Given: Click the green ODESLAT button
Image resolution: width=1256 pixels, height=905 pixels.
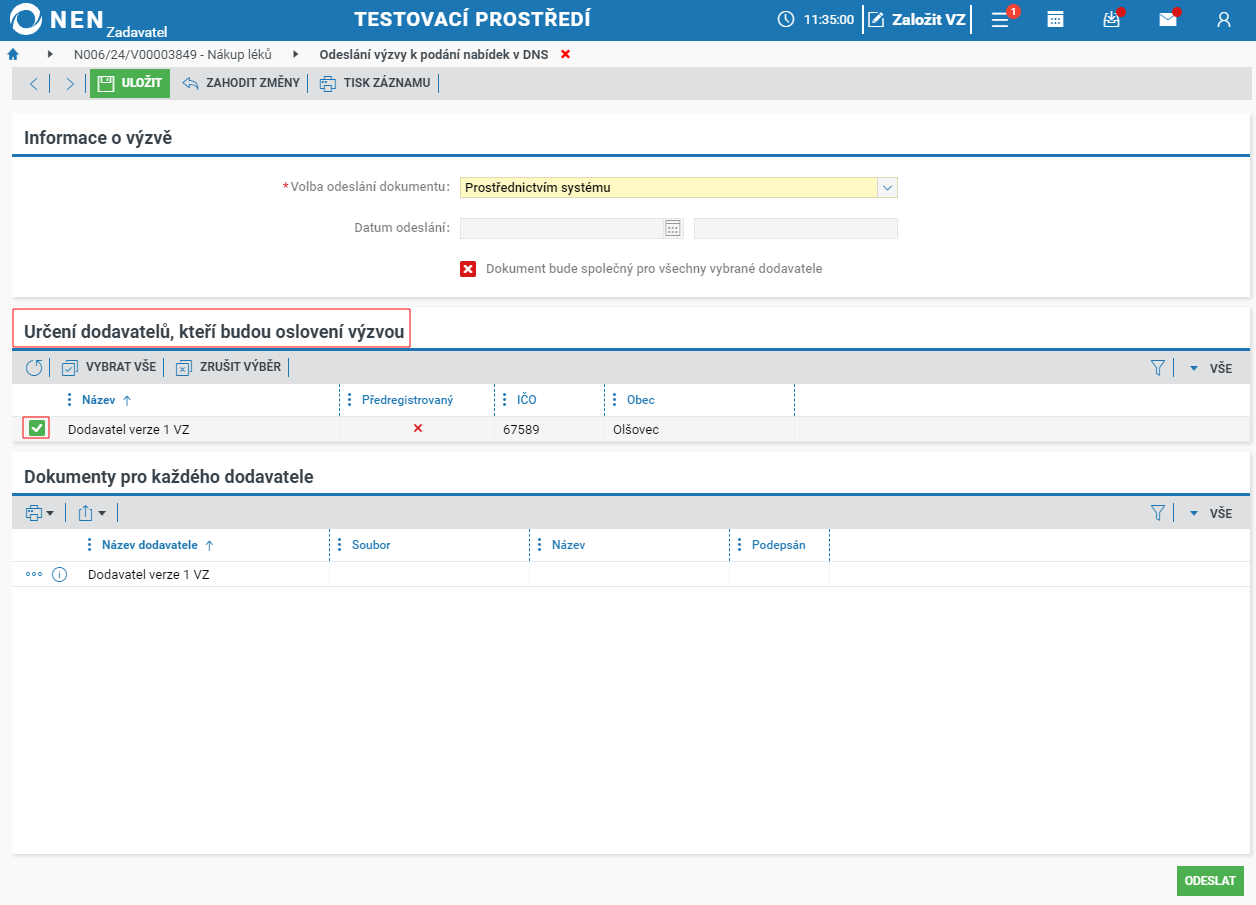Looking at the screenshot, I should coord(1210,881).
